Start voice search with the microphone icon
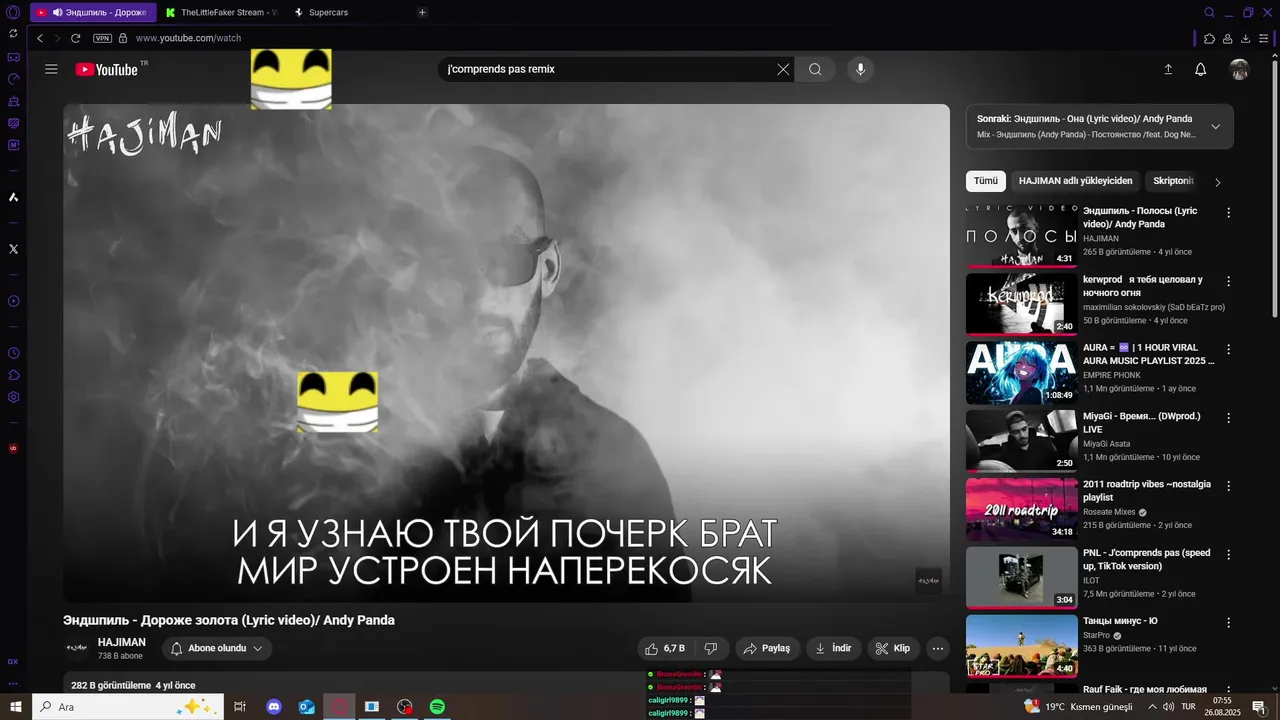This screenshot has height=720, width=1280. pos(860,69)
